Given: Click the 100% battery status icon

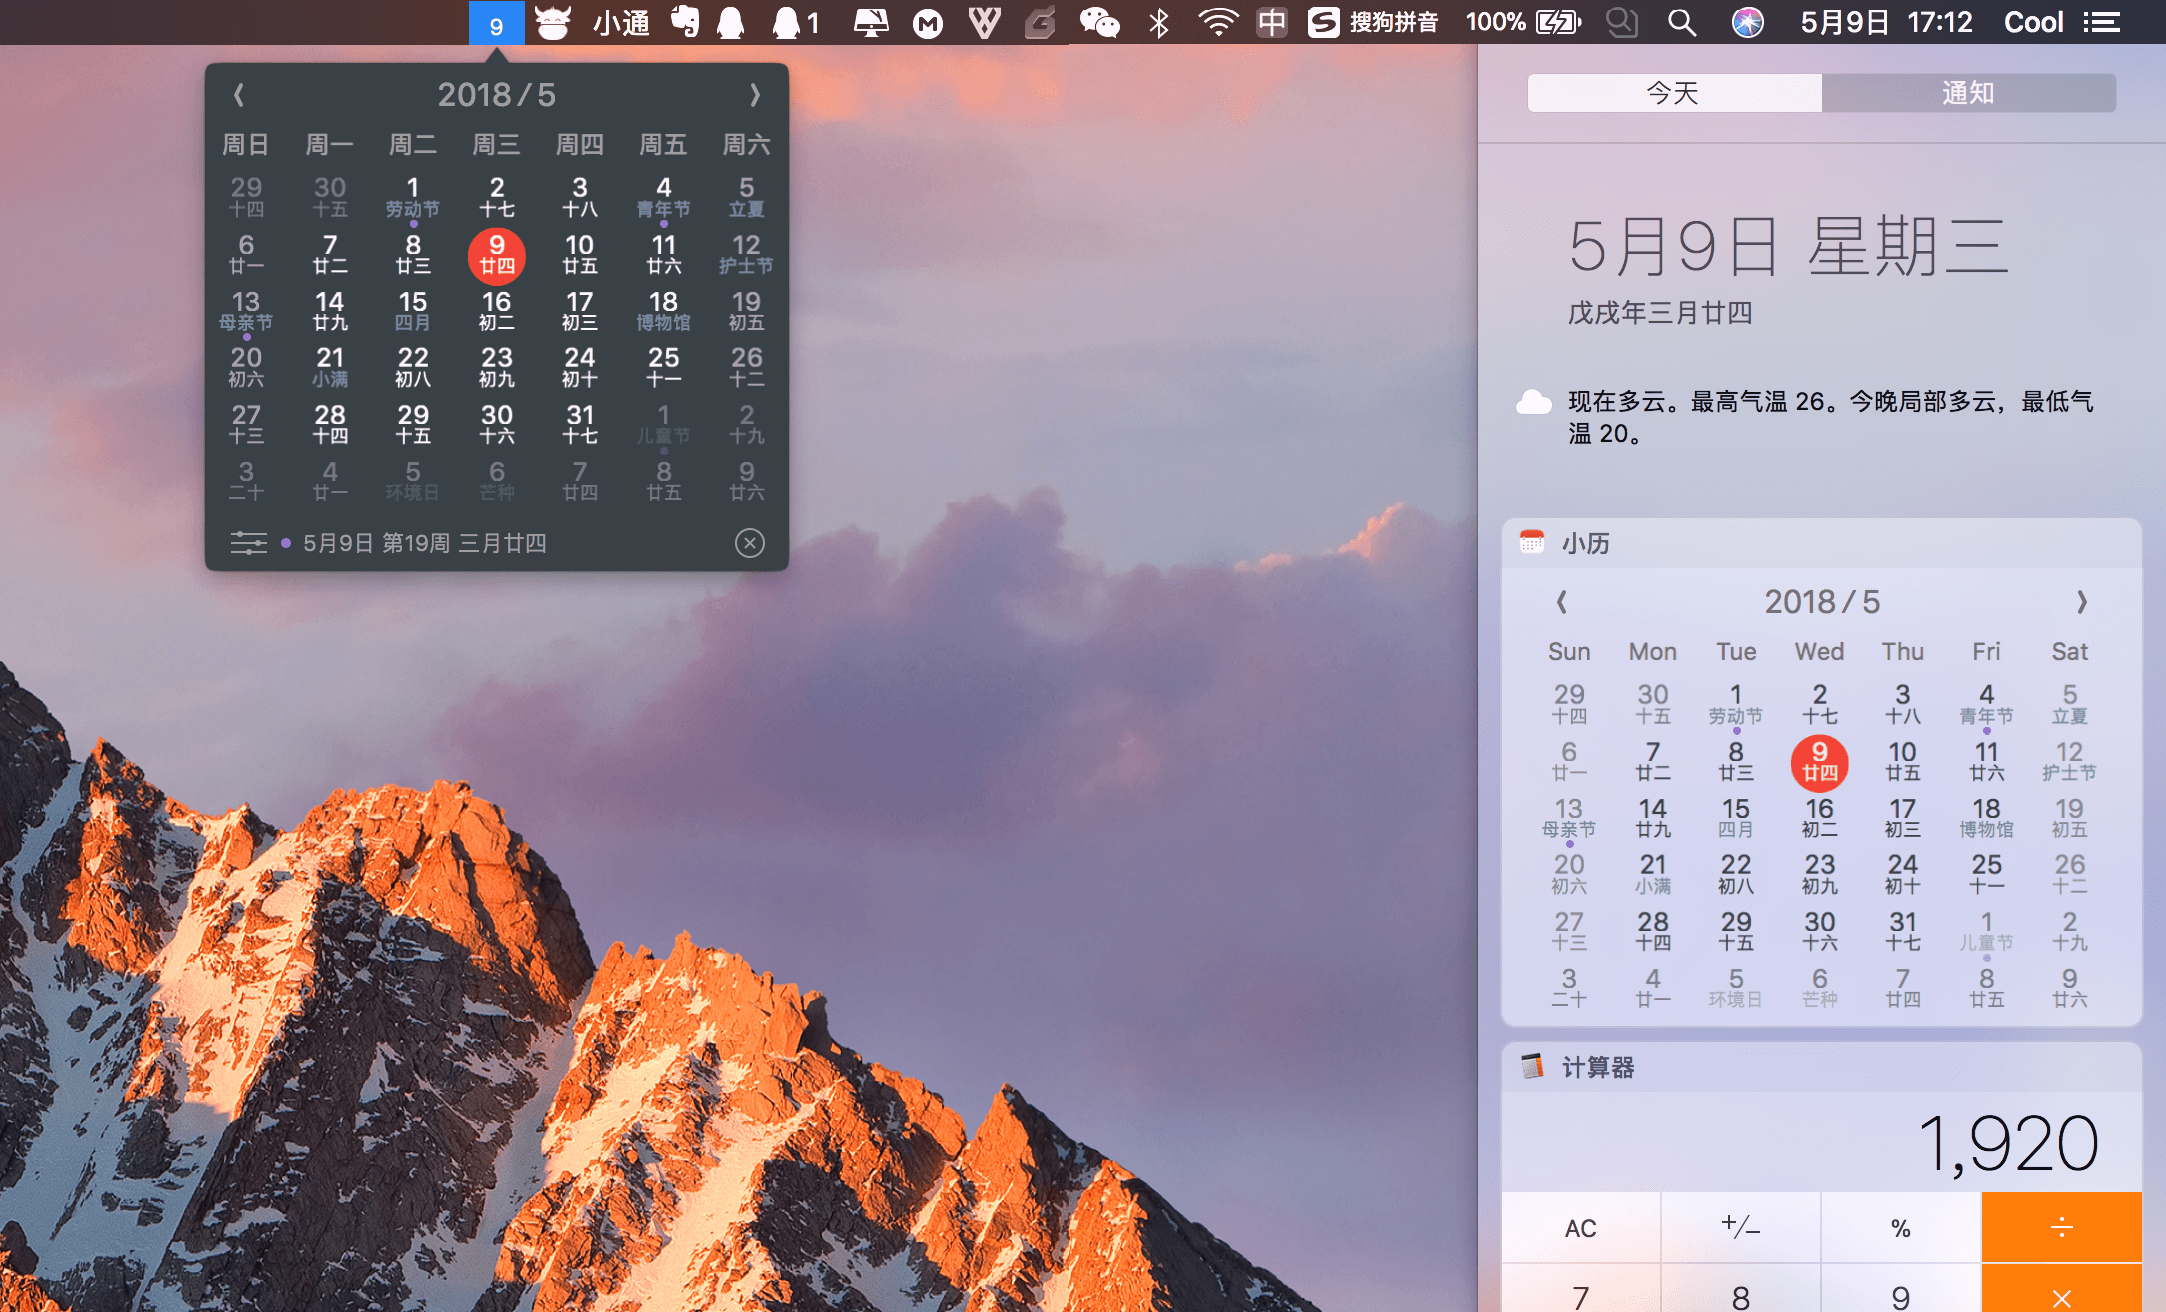Looking at the screenshot, I should tap(1523, 23).
